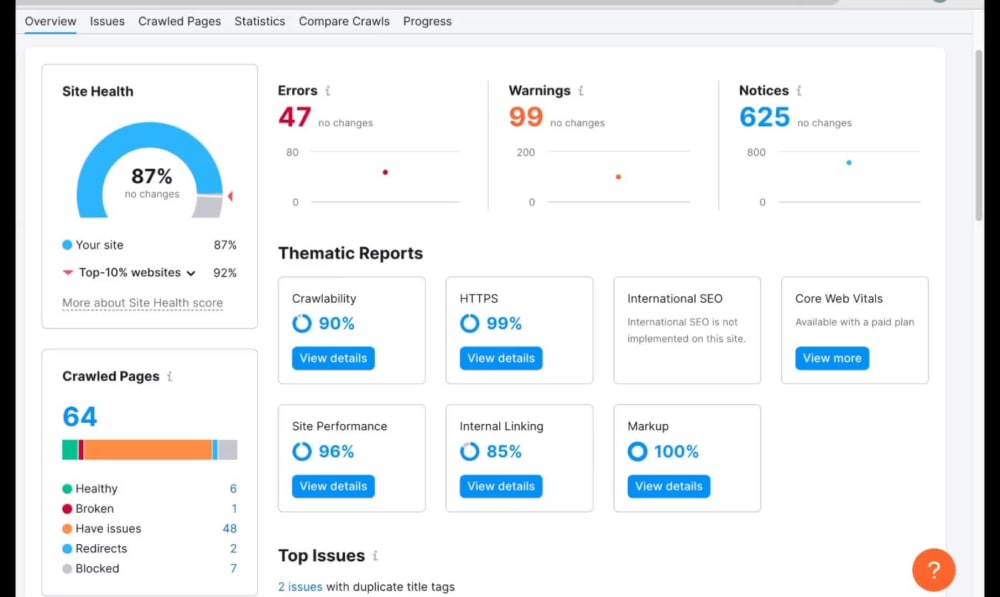Click the Broken pages count 1
The height and width of the screenshot is (597, 1000).
[234, 508]
